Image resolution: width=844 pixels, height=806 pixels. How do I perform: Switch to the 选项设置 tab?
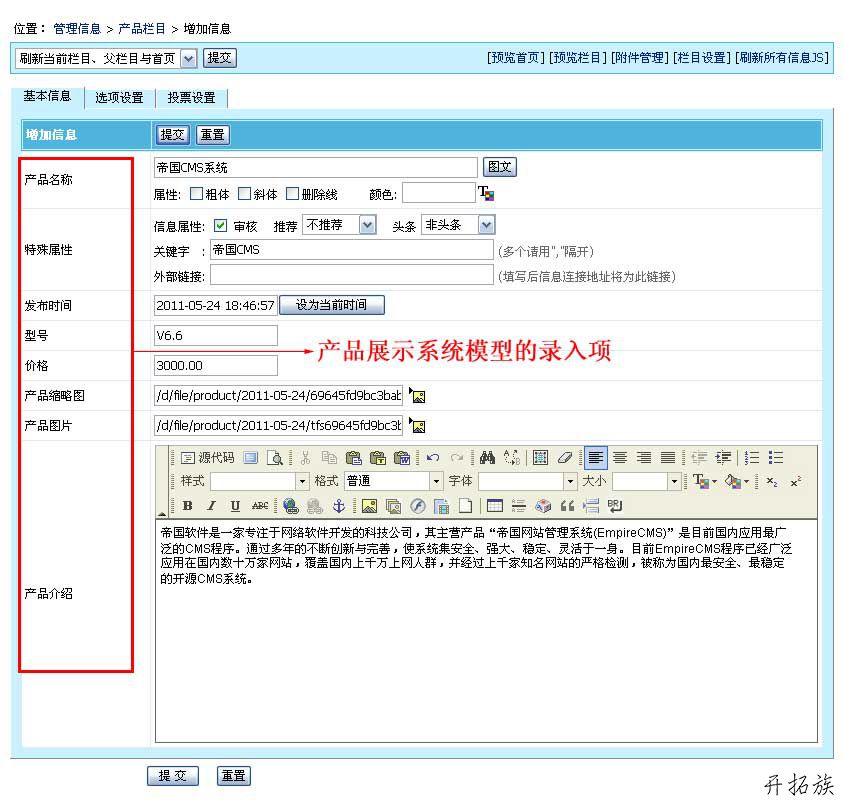(x=119, y=98)
